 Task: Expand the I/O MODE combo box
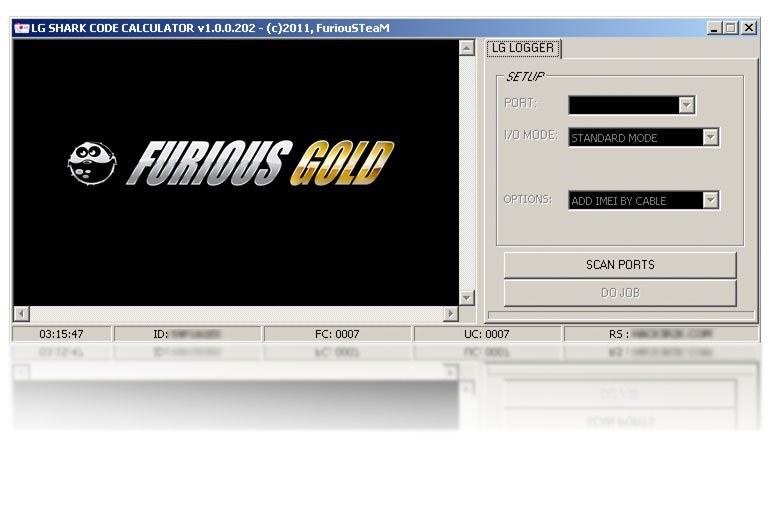click(x=710, y=138)
